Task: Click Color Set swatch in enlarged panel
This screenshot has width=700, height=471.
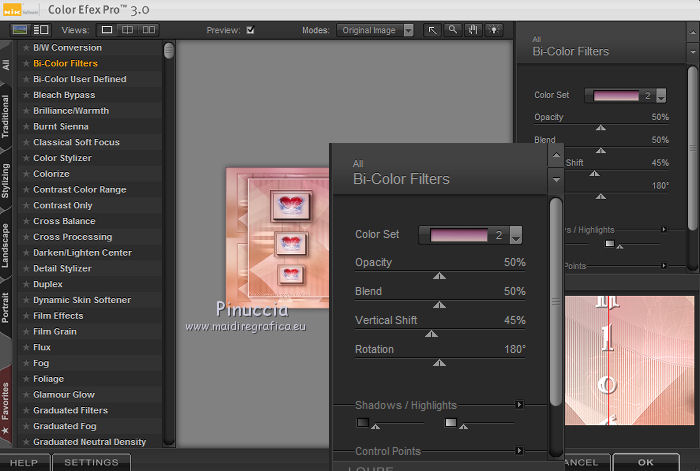Action: pos(458,235)
